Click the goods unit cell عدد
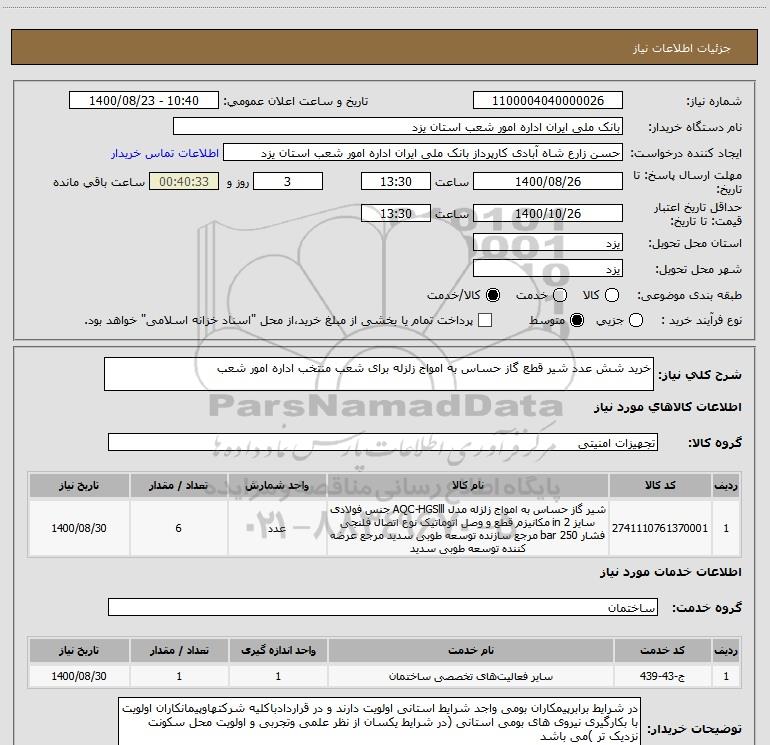This screenshot has height=745, width=770. tap(277, 528)
